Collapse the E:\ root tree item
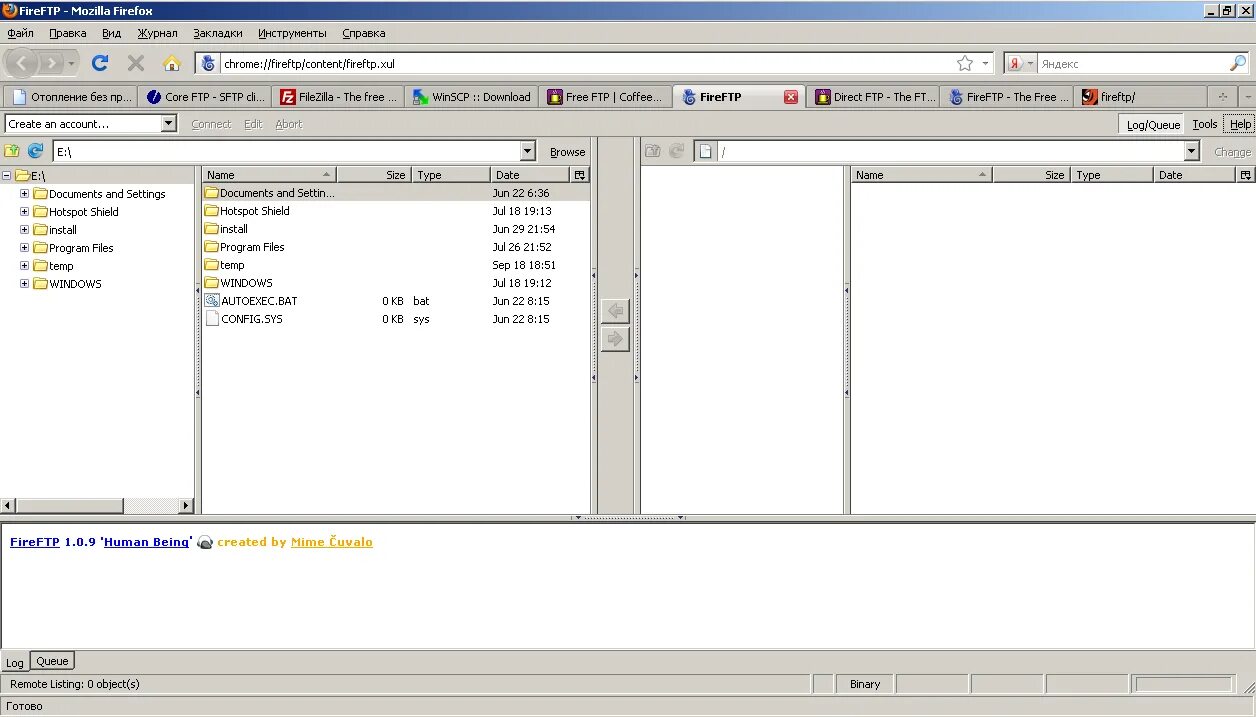1256x717 pixels. [8, 174]
